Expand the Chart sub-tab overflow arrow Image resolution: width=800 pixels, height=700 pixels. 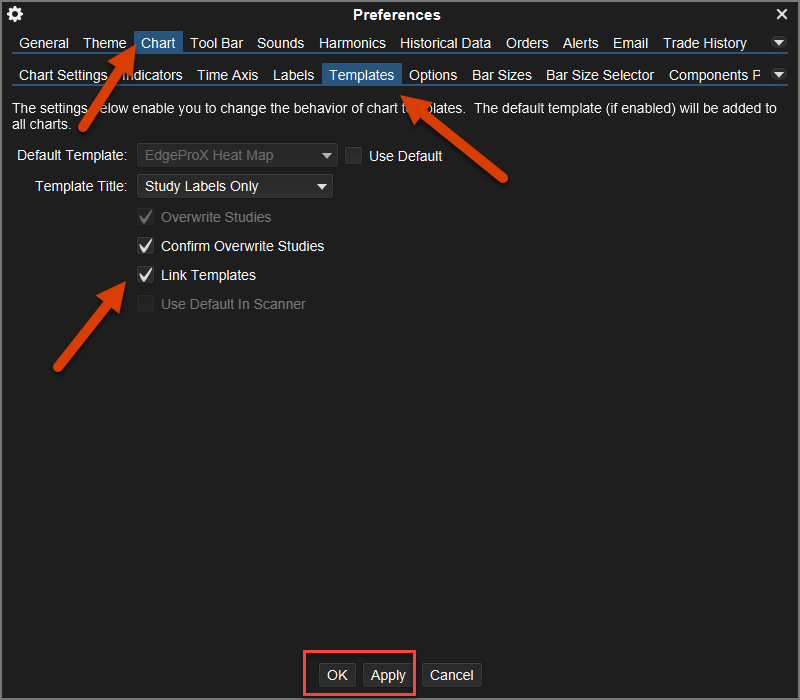pyautogui.click(x=779, y=75)
